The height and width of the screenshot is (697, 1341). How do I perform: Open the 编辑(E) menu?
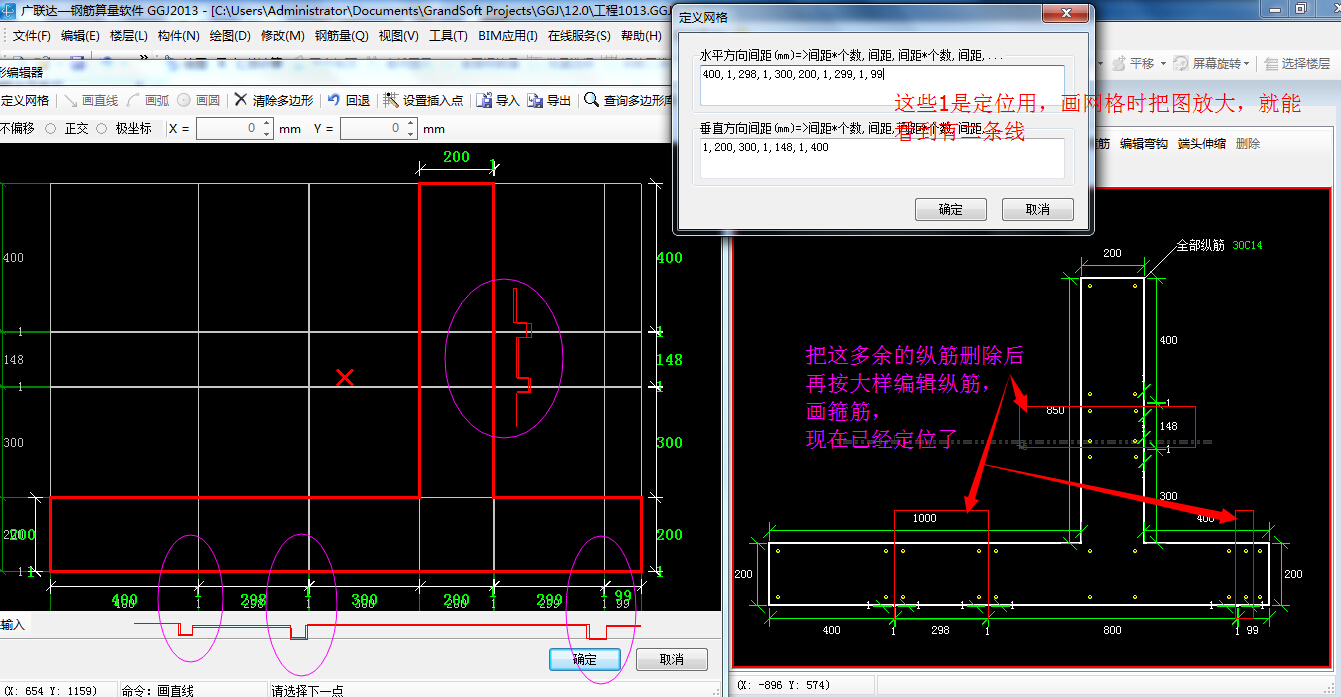[80, 36]
